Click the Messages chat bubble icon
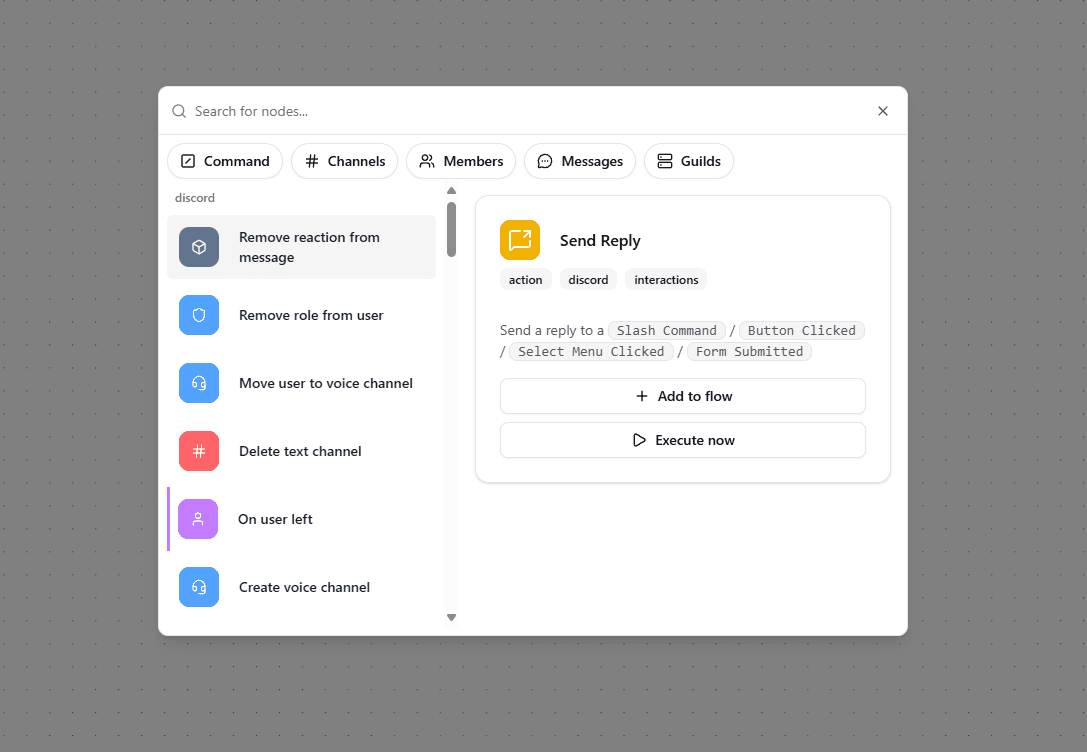Image resolution: width=1087 pixels, height=752 pixels. [x=545, y=161]
